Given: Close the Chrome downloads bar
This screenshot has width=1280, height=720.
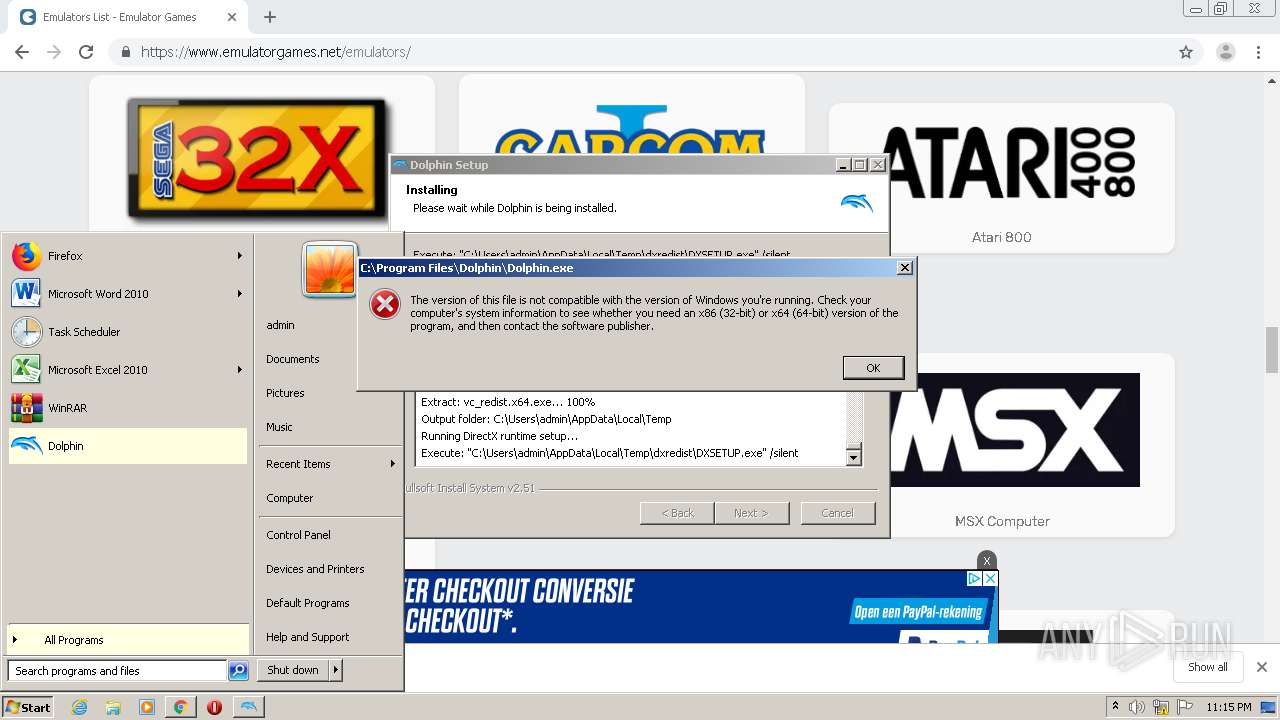Looking at the screenshot, I should click(x=1261, y=667).
